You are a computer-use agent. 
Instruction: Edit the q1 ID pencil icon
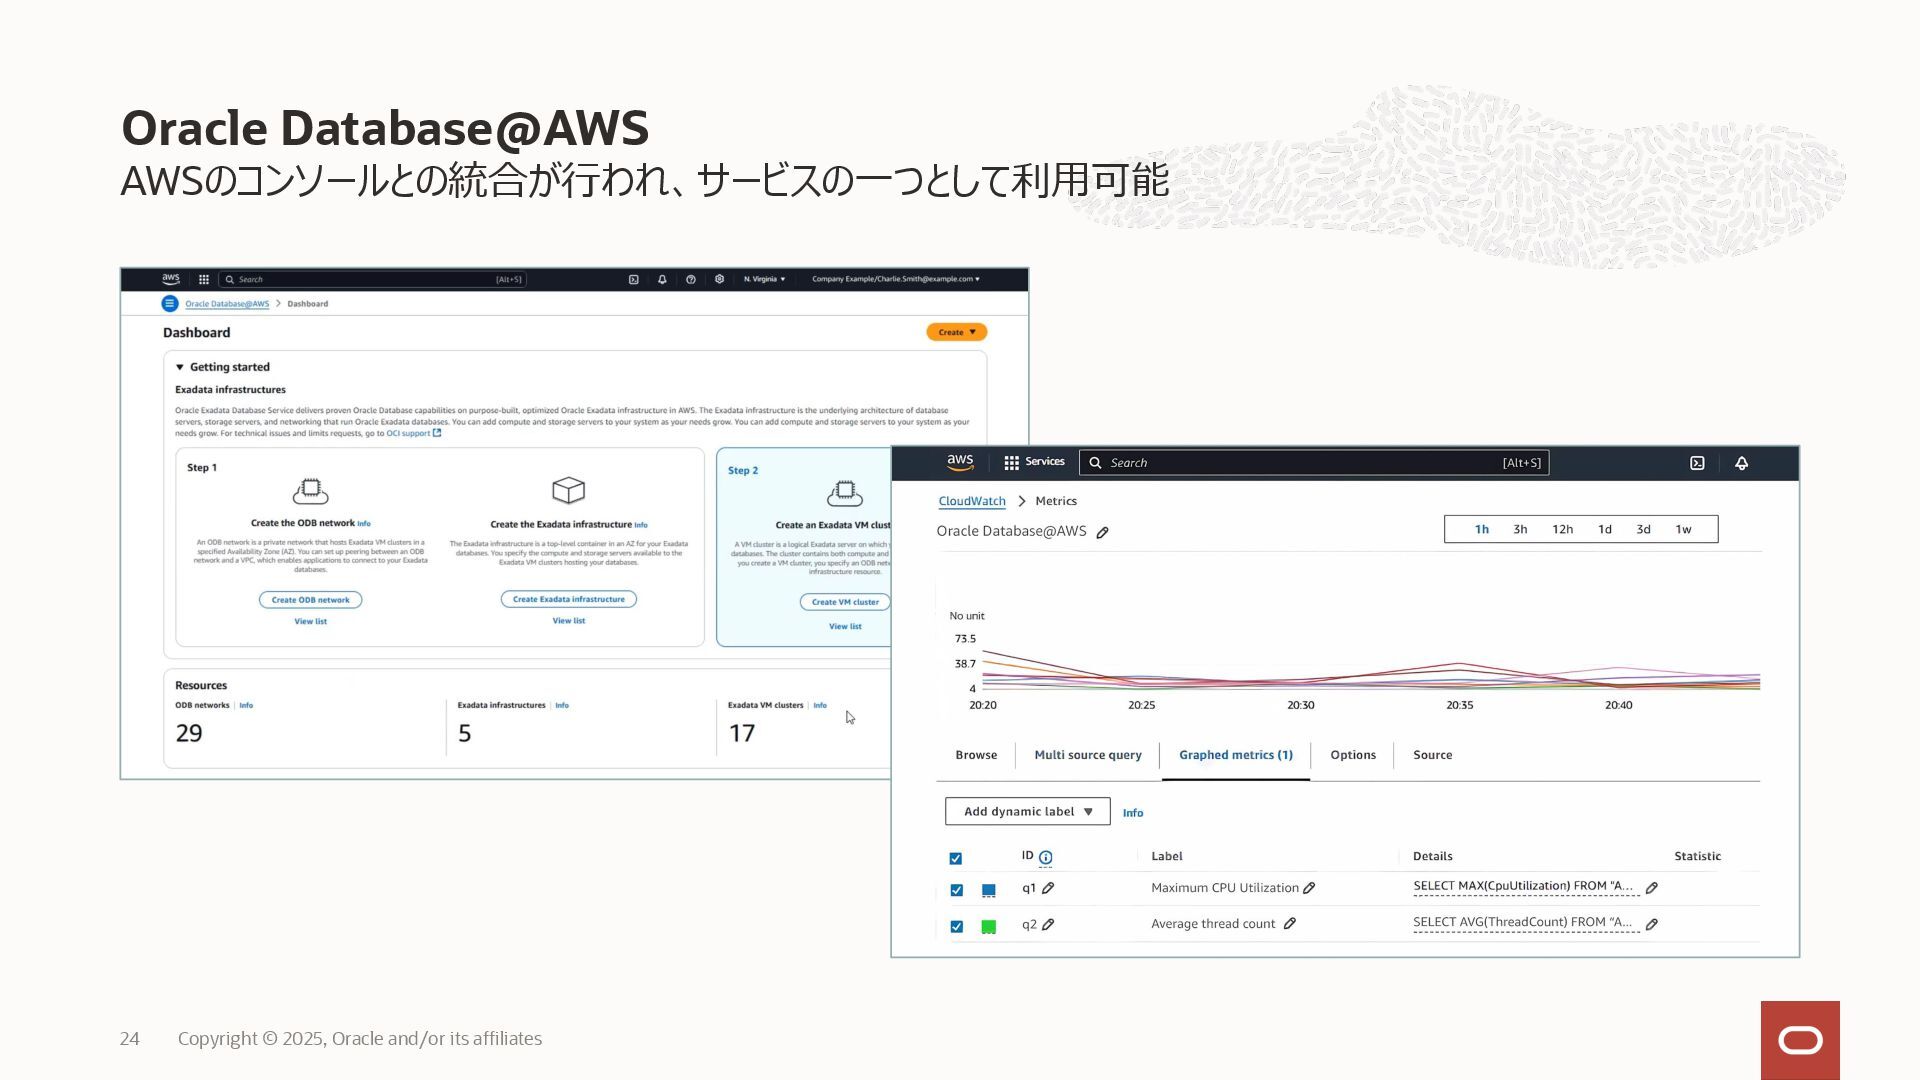tap(1048, 888)
